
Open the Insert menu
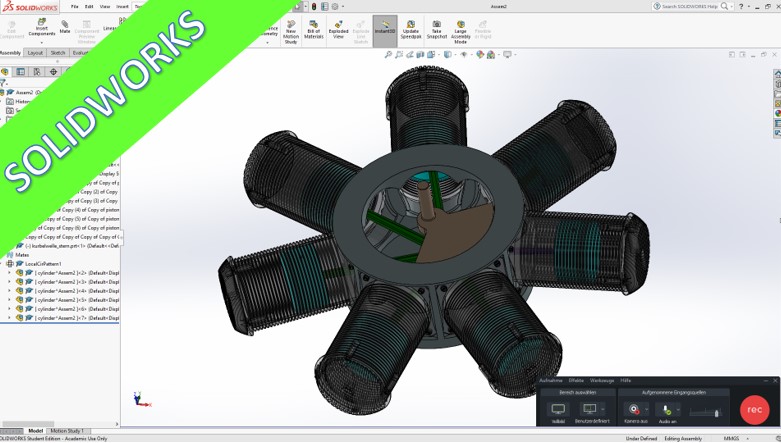122,6
